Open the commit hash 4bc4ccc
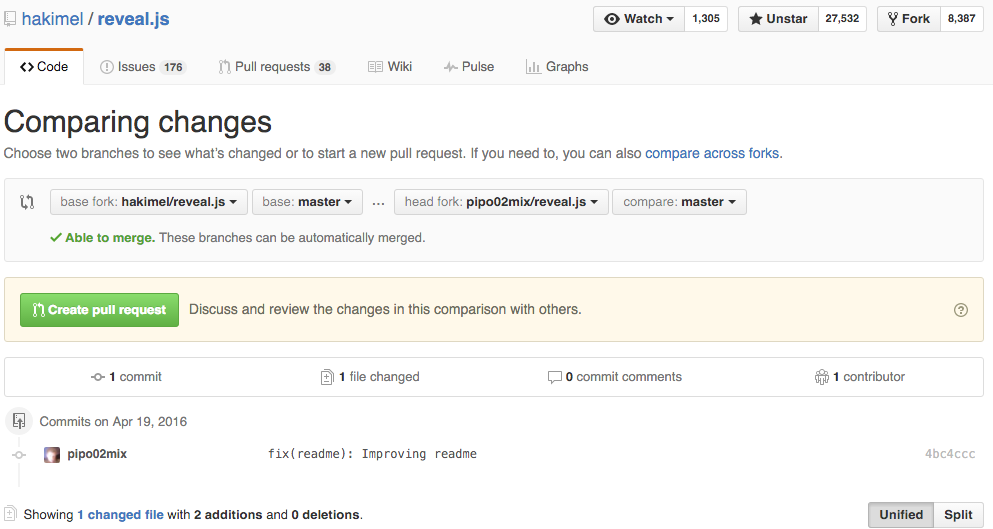 pos(950,454)
